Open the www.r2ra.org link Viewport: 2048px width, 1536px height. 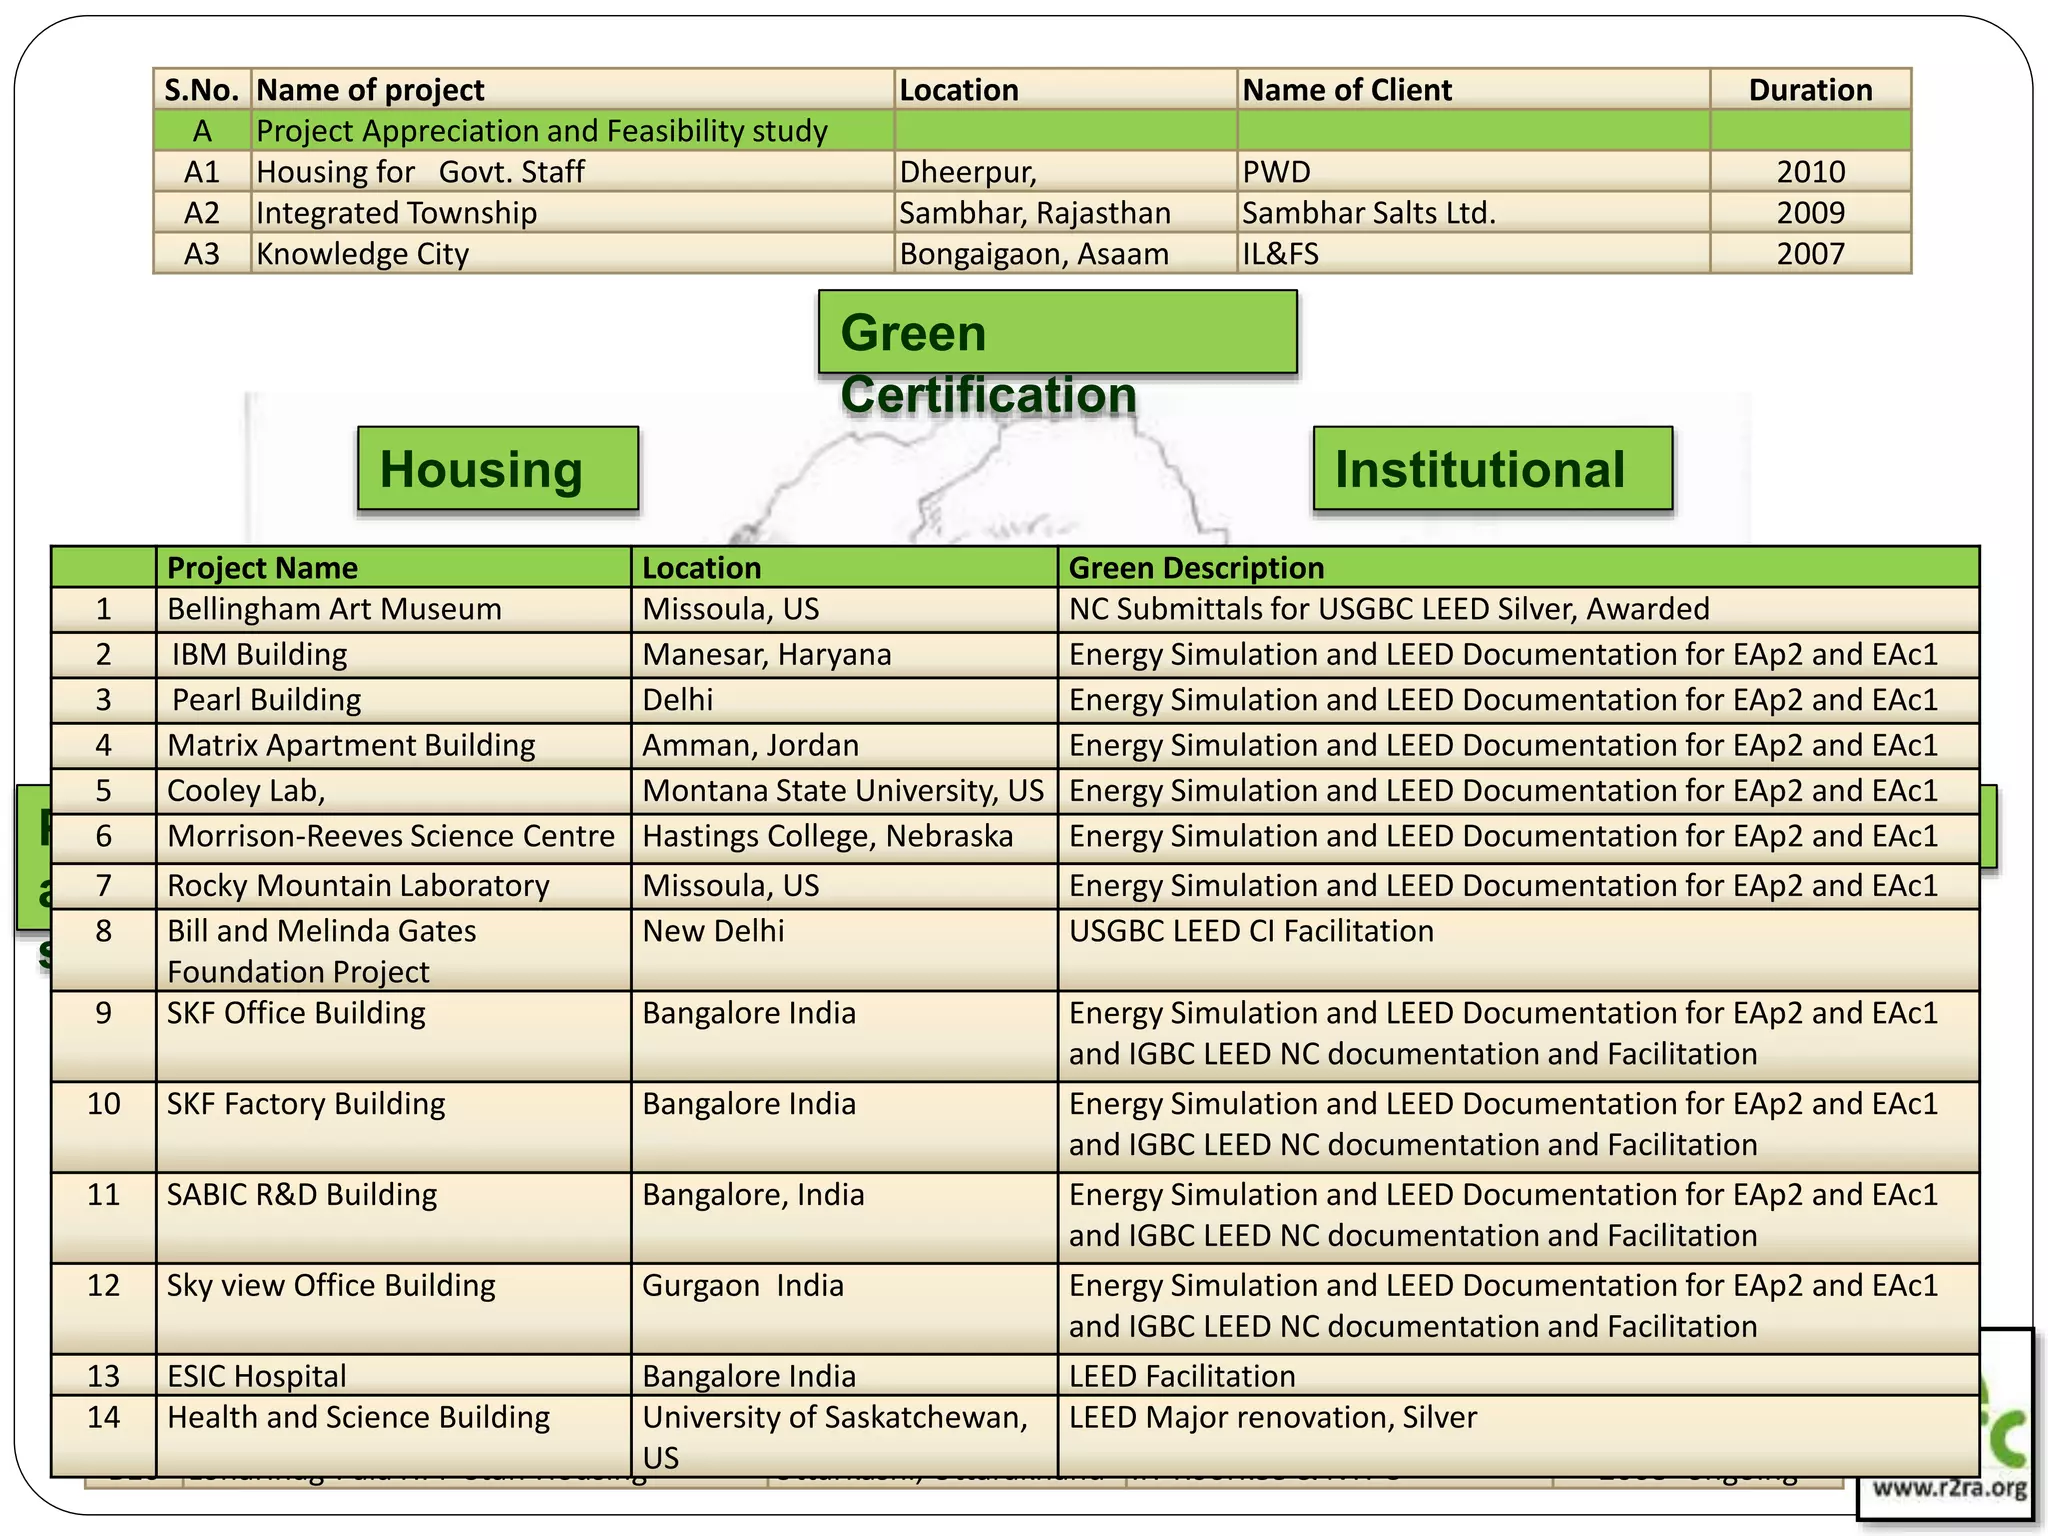point(1948,1487)
